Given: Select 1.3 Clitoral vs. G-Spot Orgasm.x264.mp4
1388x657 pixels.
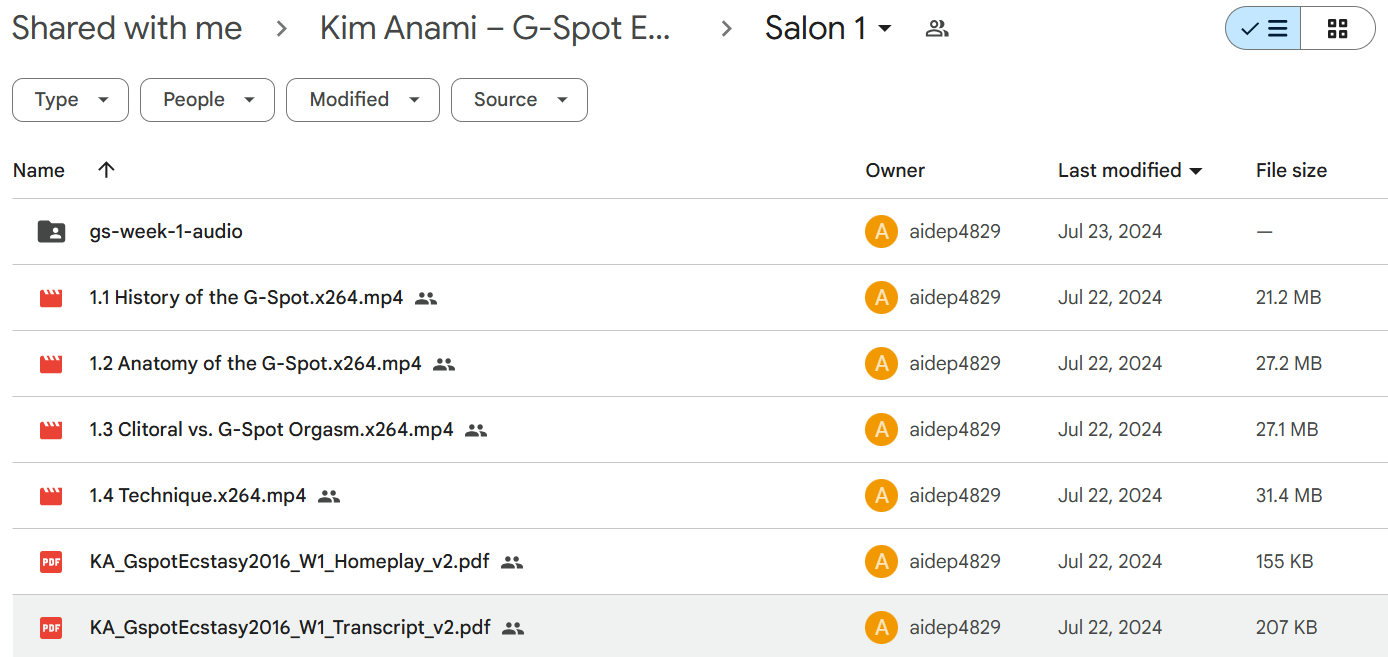Looking at the screenshot, I should tap(272, 429).
